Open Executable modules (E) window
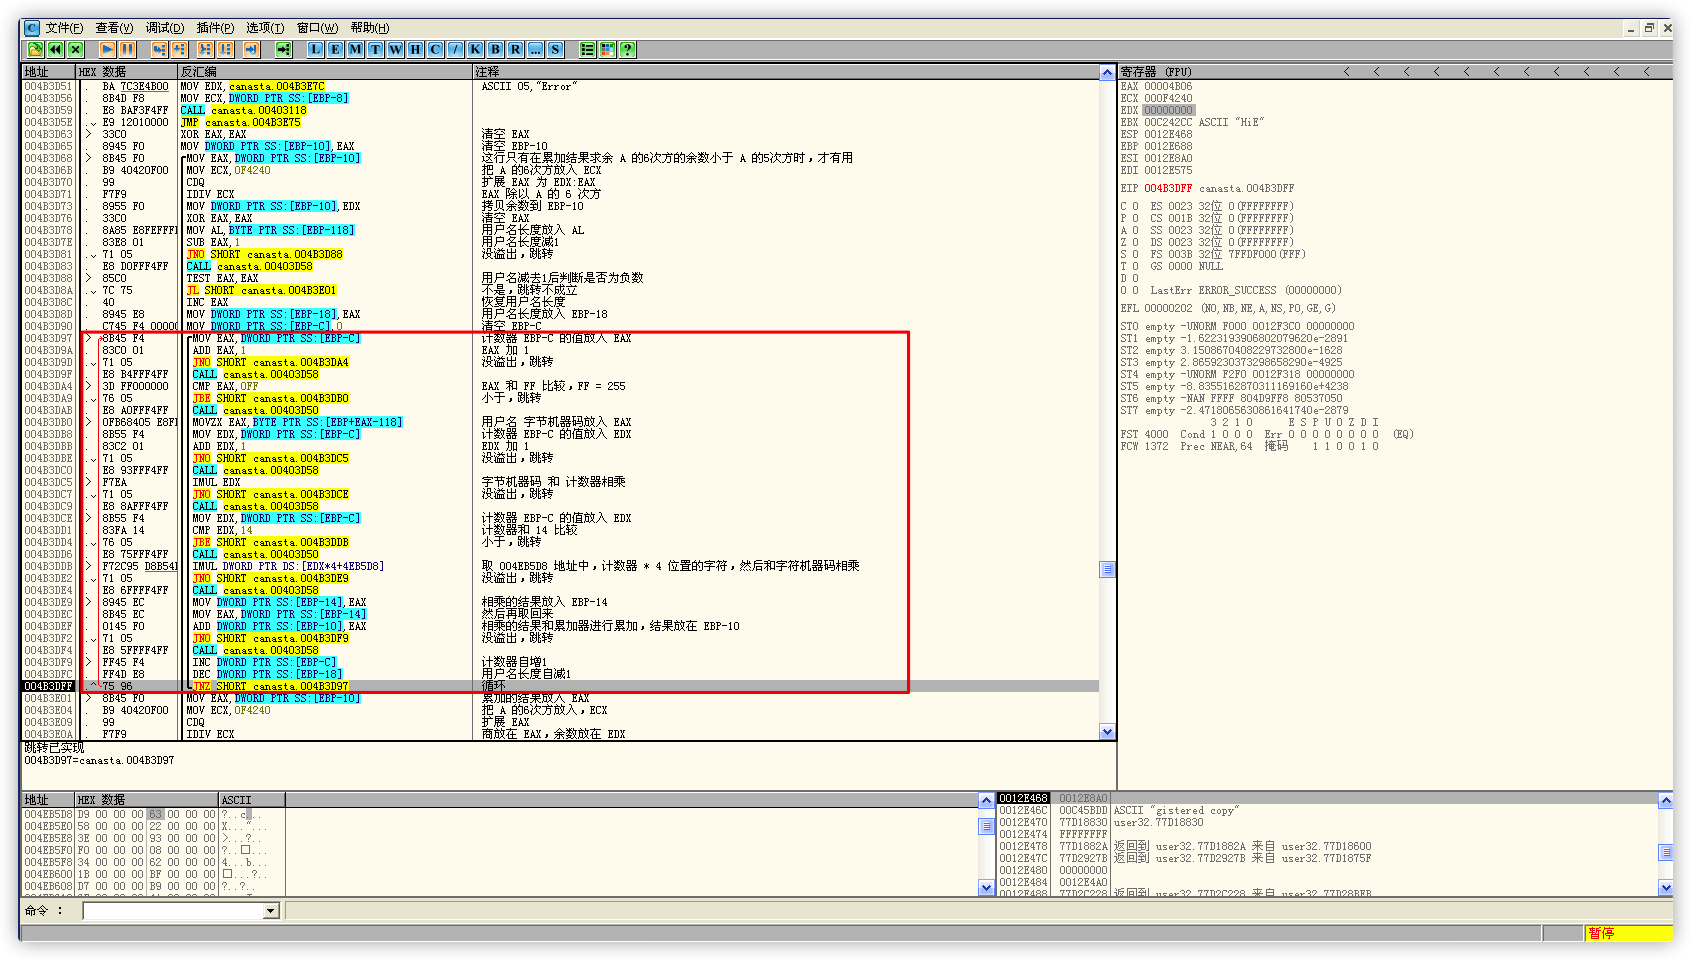1691x960 pixels. tap(335, 49)
